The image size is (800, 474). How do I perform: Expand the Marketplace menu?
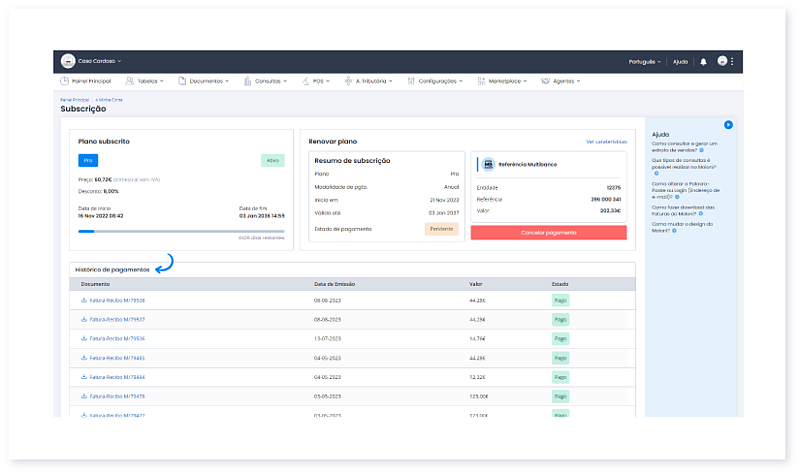point(508,81)
